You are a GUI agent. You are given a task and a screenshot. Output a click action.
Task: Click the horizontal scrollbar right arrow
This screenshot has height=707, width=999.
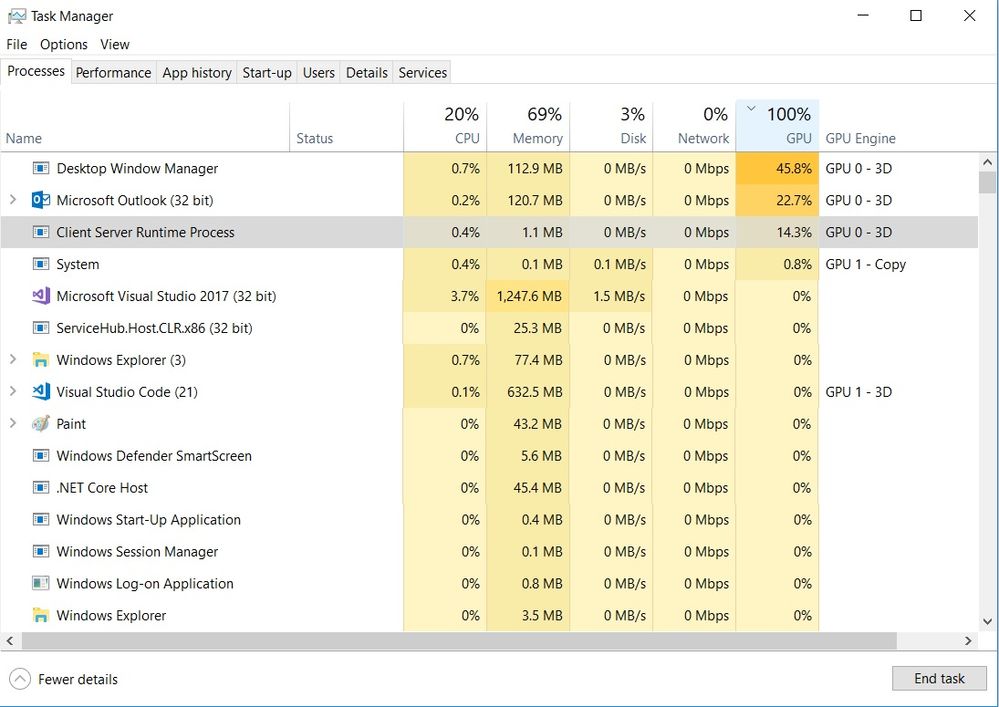(x=968, y=641)
